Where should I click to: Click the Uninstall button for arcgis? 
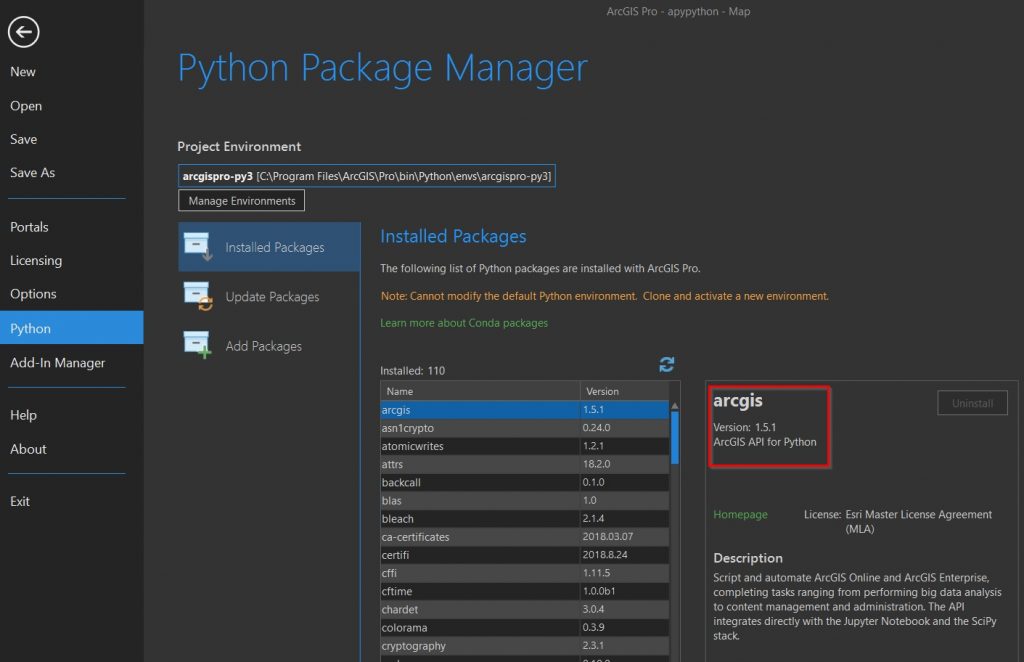pos(971,402)
